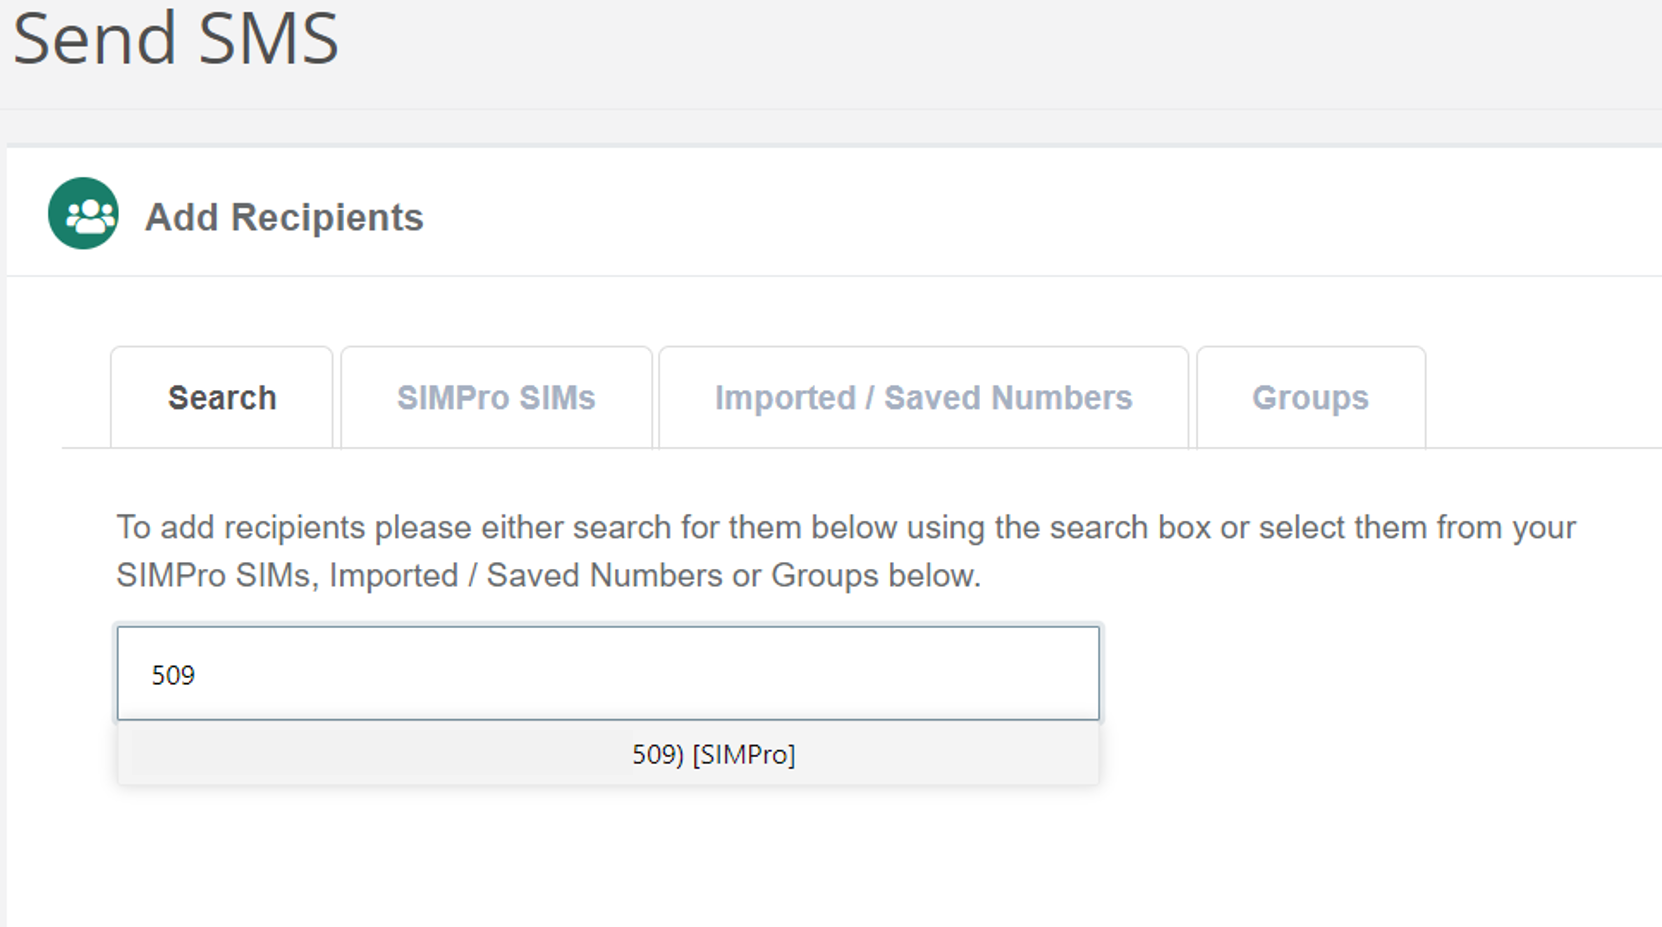Click gray header strip right of Send SMS
Image resolution: width=1662 pixels, height=927 pixels.
[x=1000, y=50]
